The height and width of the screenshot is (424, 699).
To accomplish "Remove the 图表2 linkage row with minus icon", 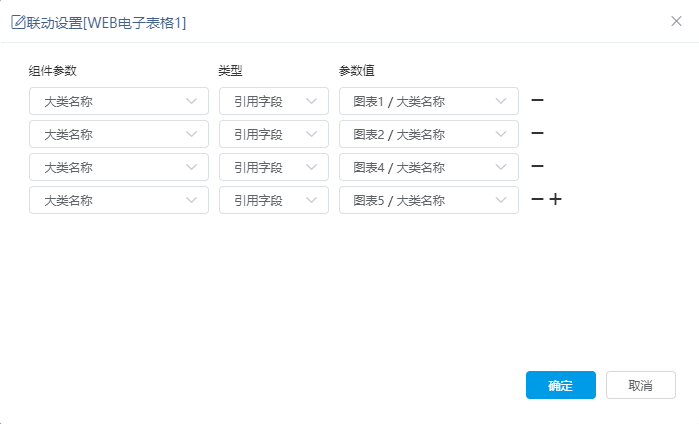I will (537, 133).
